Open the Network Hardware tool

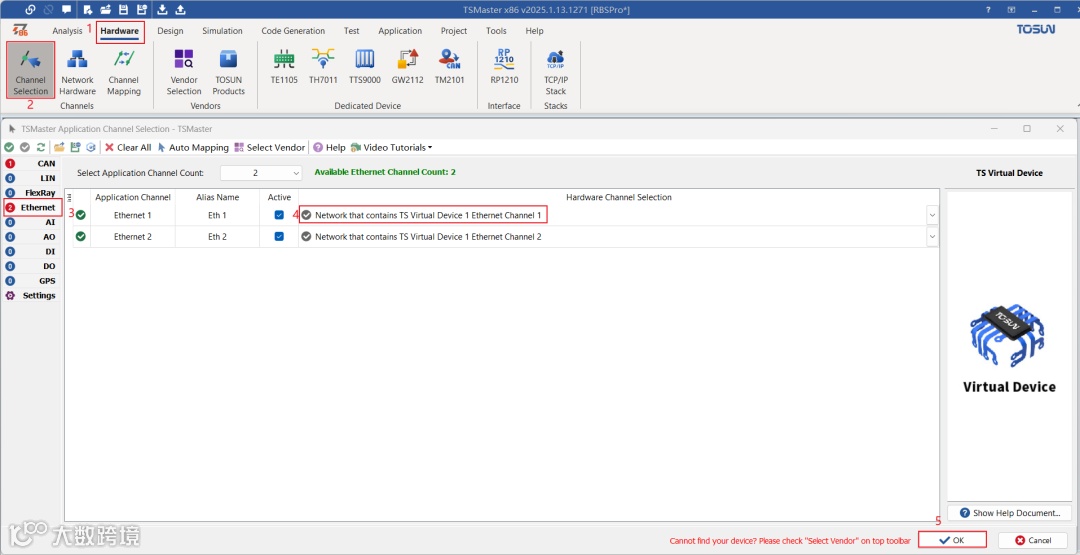pos(78,71)
